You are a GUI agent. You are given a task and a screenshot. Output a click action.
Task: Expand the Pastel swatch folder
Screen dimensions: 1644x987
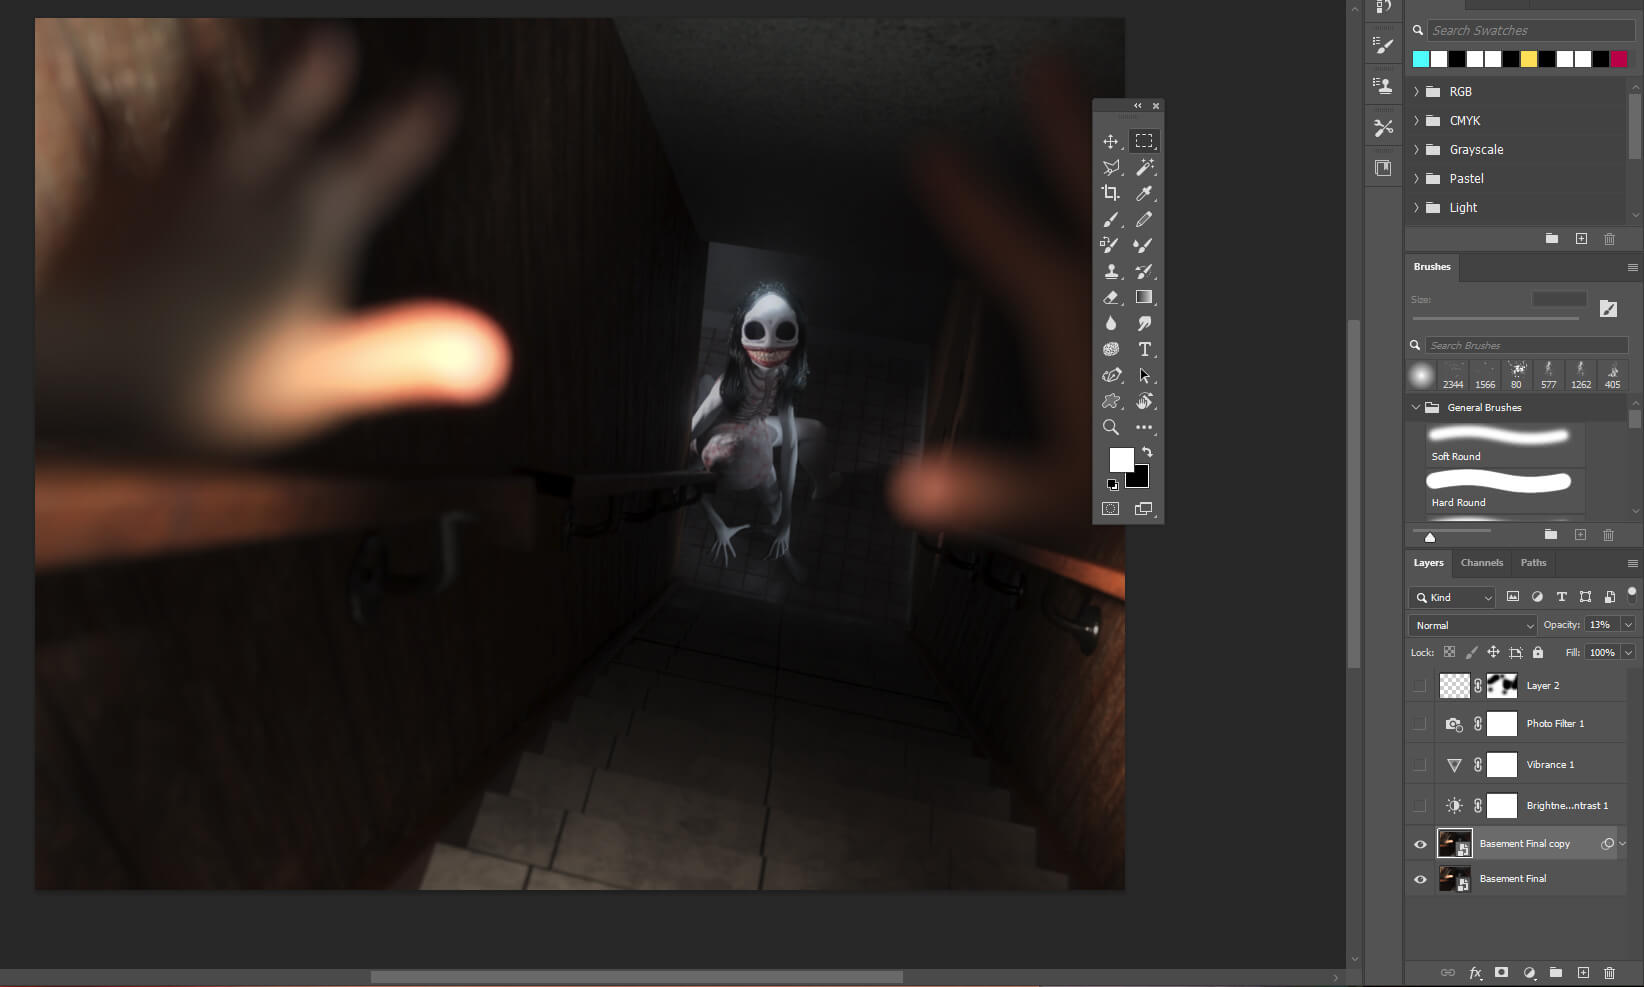click(x=1416, y=178)
